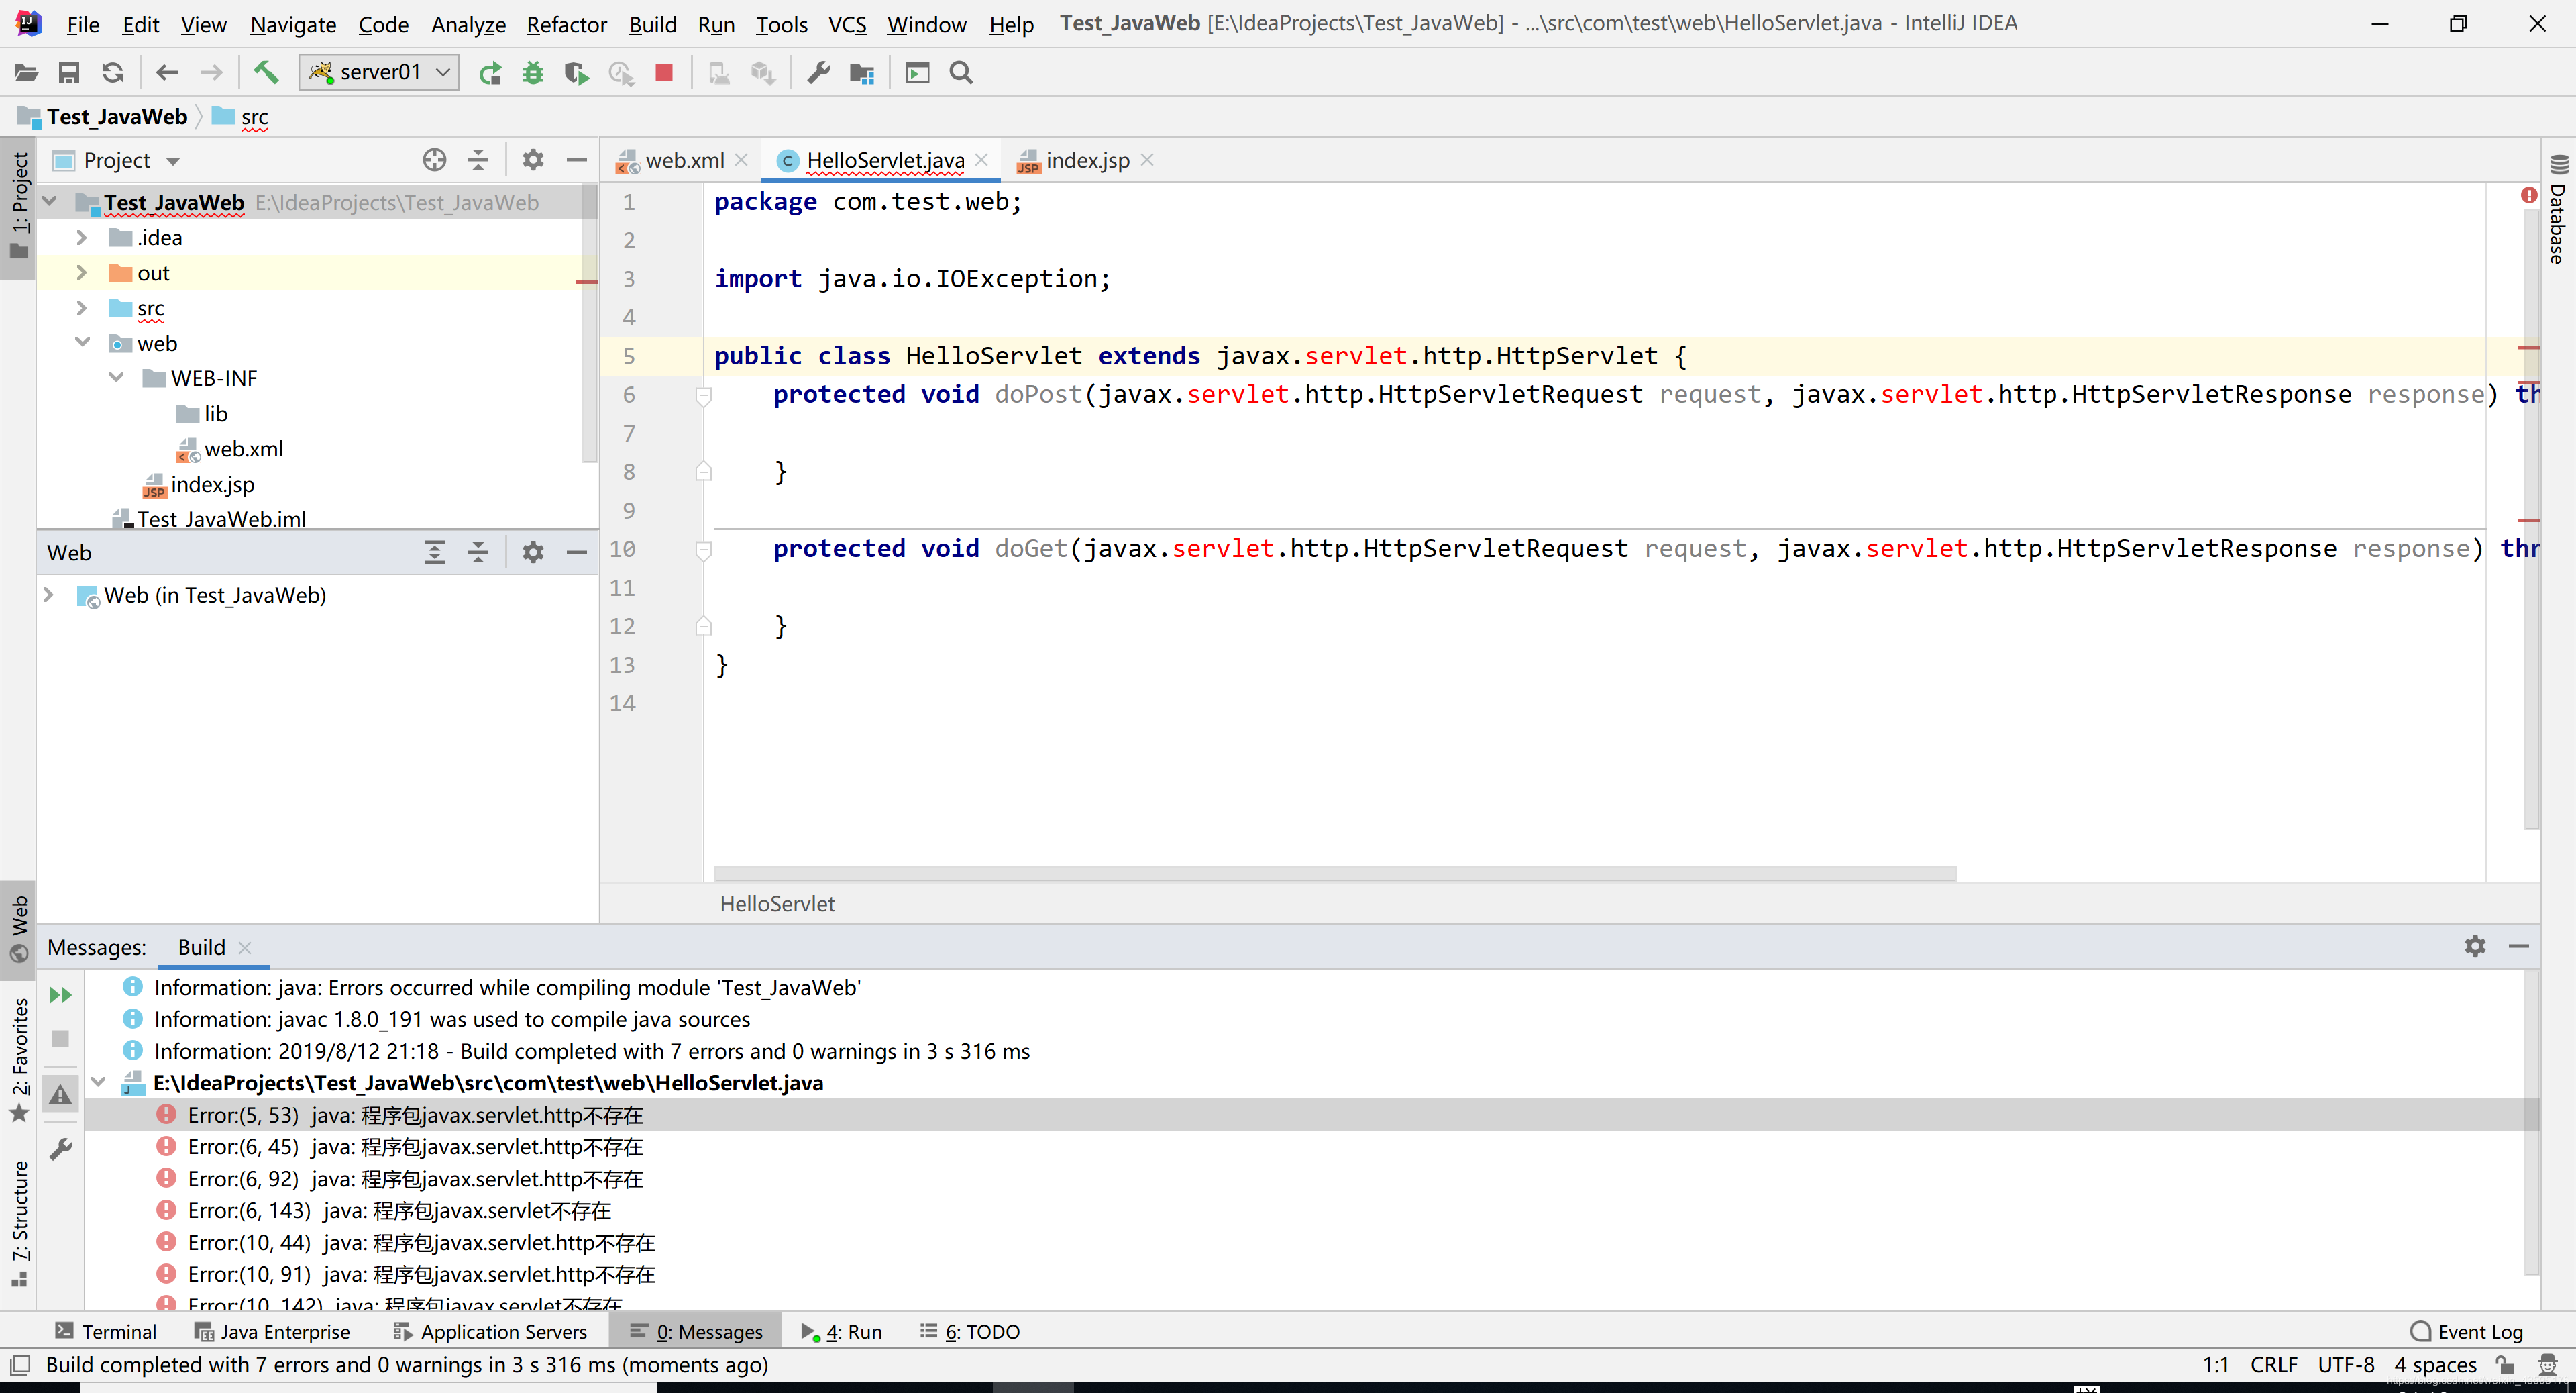Open the server01 run configuration dropdown
Image resolution: width=2576 pixels, height=1393 pixels.
click(x=379, y=72)
